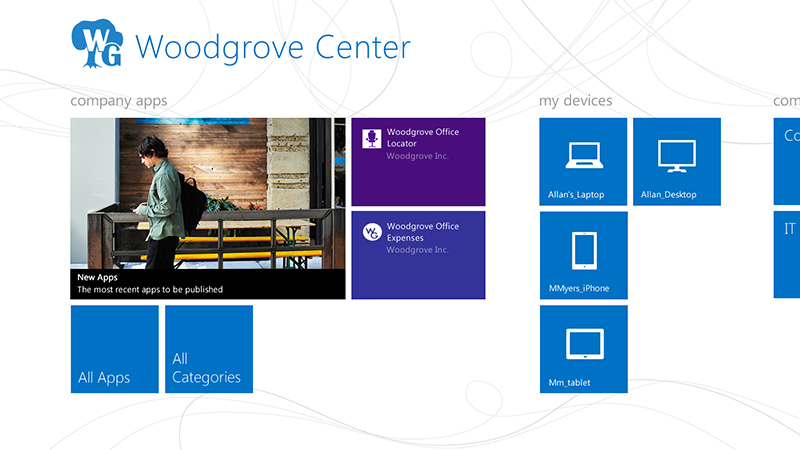Open the partially visible 'IT' tile

787,254
